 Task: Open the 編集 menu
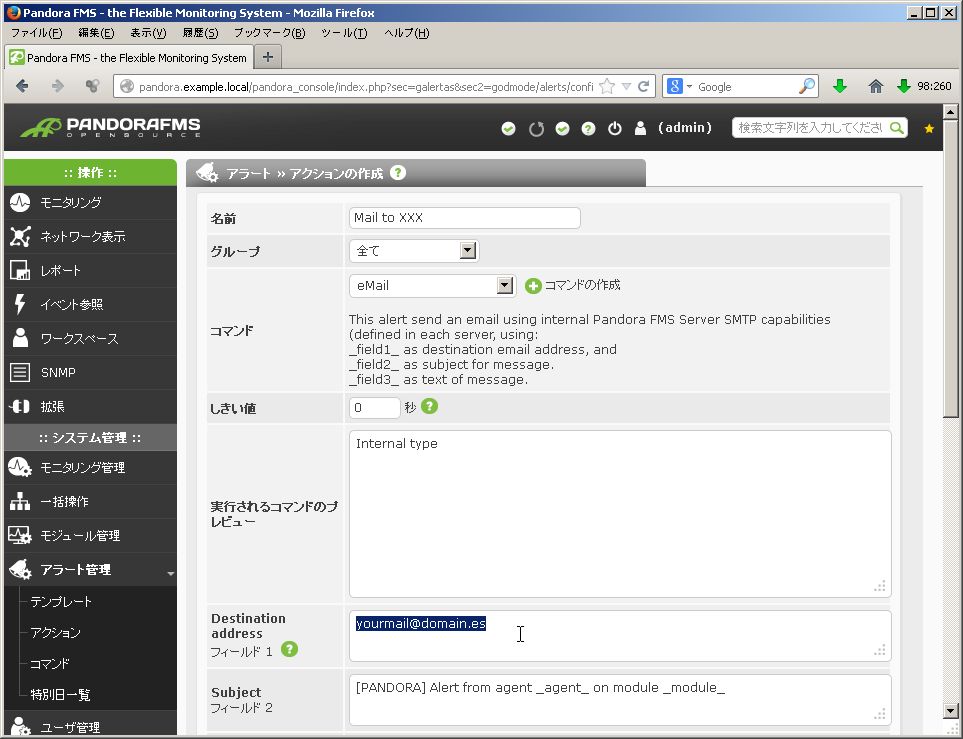[x=96, y=33]
